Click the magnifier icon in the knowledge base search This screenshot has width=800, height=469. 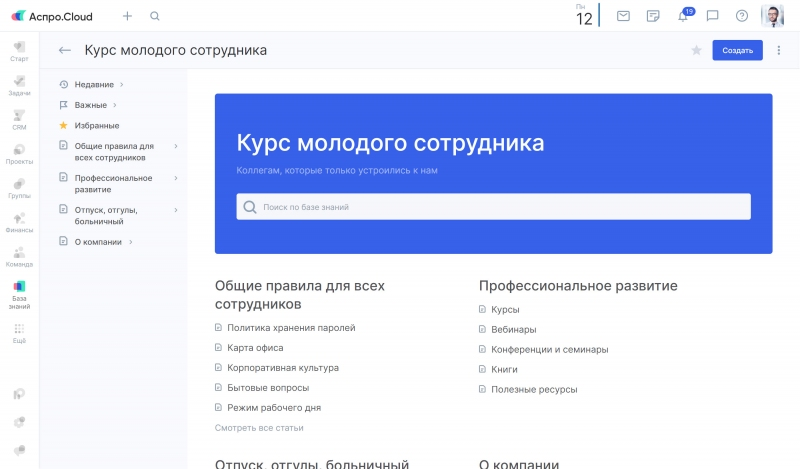click(x=250, y=207)
